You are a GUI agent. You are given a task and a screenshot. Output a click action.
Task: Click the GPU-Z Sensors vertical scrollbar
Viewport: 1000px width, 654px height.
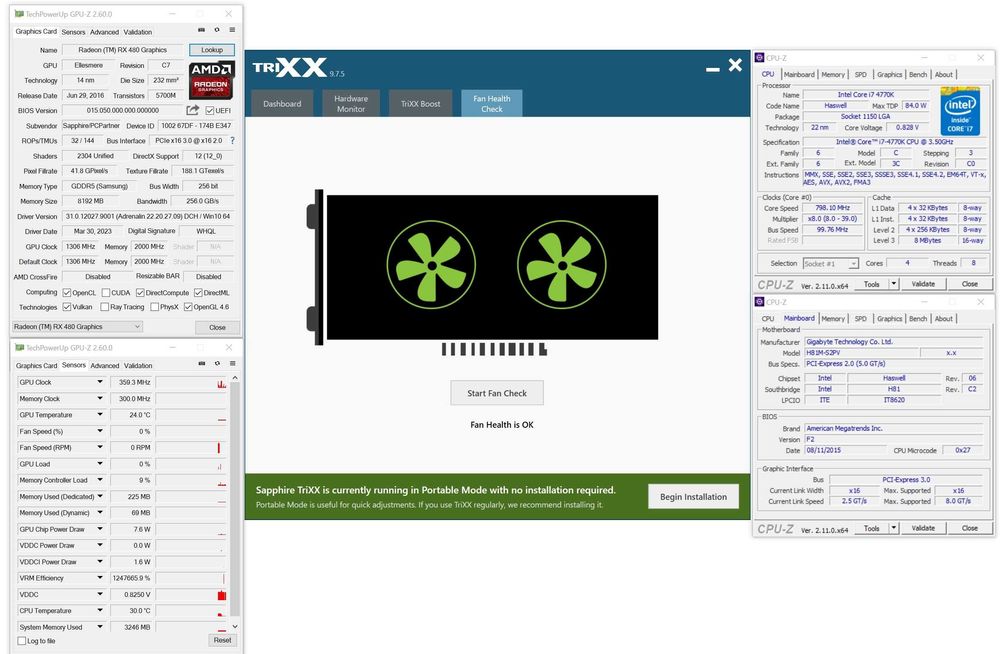coord(235,501)
